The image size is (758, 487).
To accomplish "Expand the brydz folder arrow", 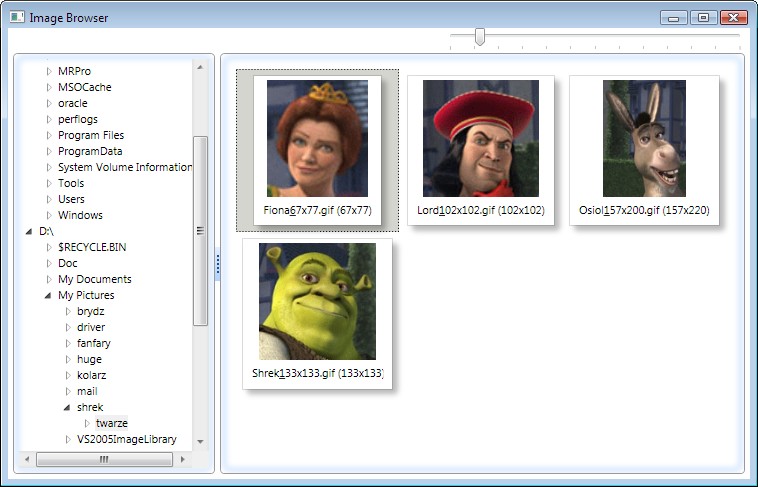I will point(68,311).
